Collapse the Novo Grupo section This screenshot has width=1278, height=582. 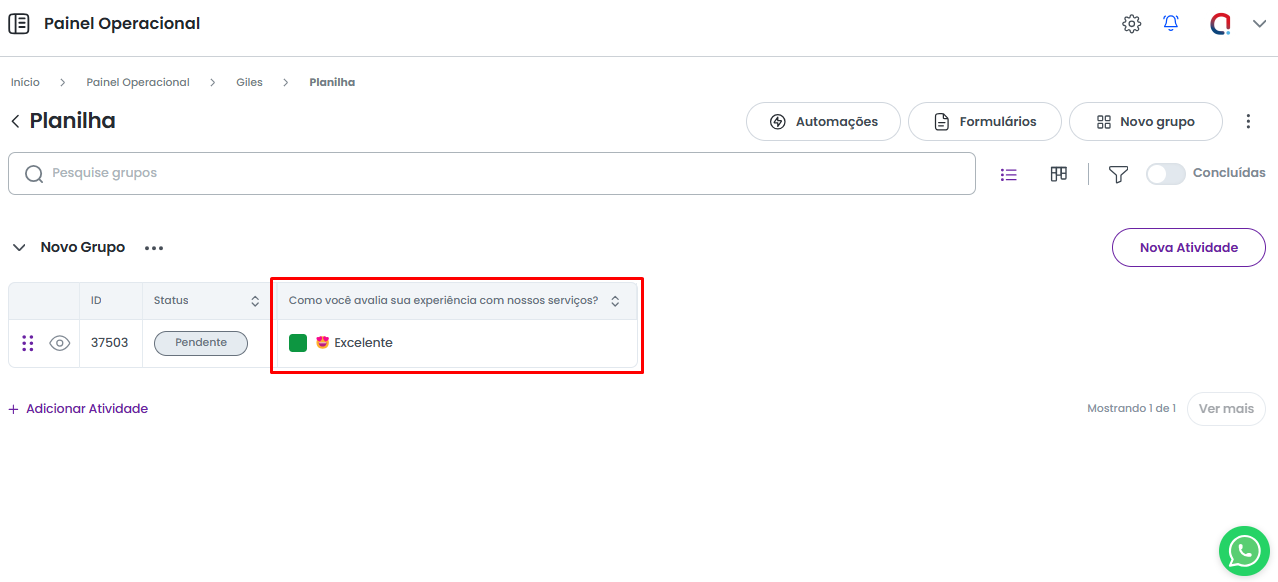19,247
